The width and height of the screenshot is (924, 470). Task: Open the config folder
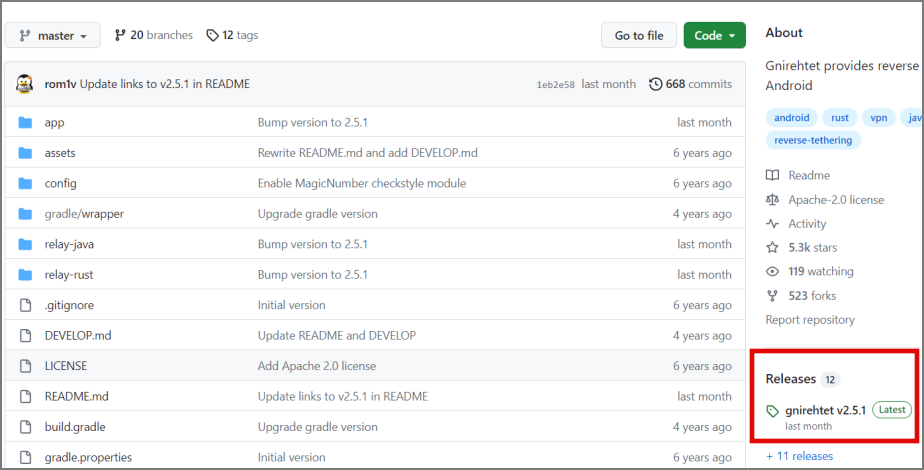pos(61,183)
